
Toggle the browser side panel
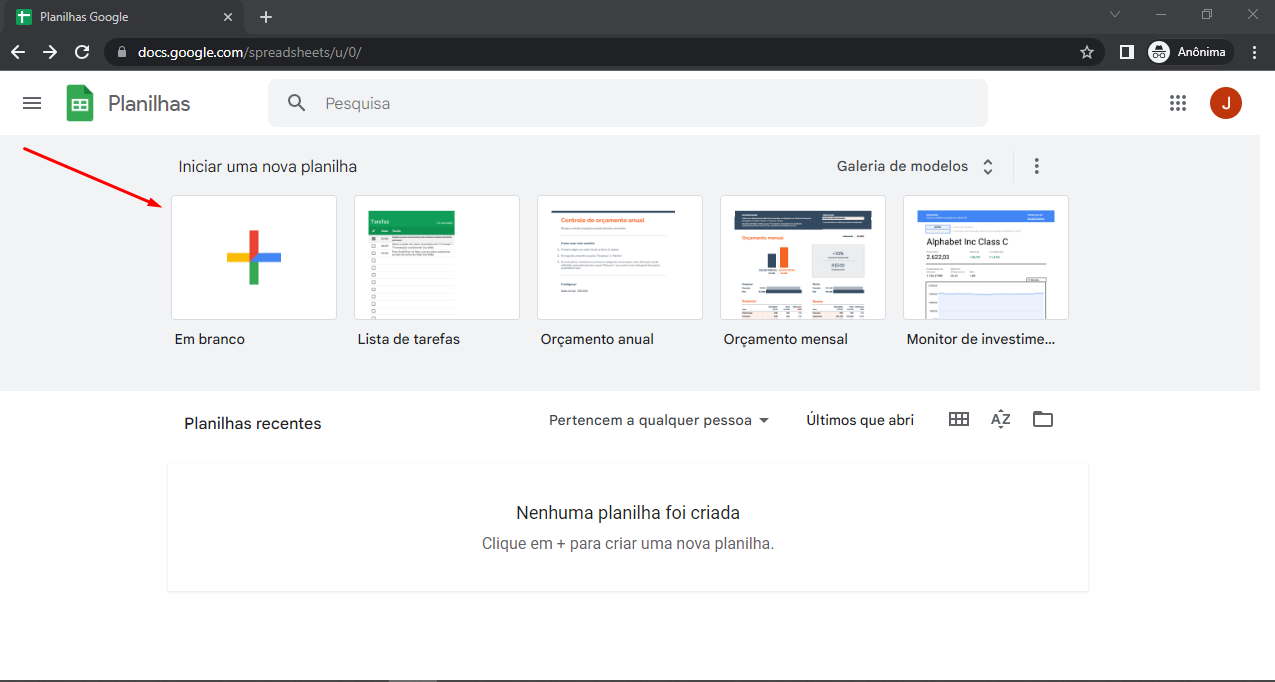pos(1126,52)
